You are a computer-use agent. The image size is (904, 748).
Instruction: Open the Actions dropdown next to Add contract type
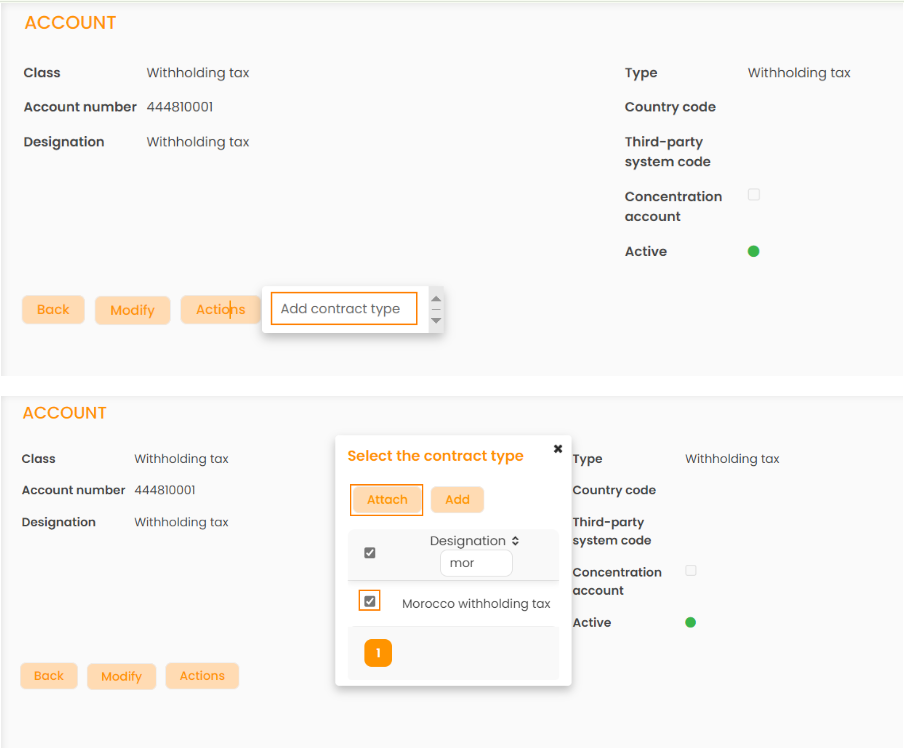click(219, 310)
